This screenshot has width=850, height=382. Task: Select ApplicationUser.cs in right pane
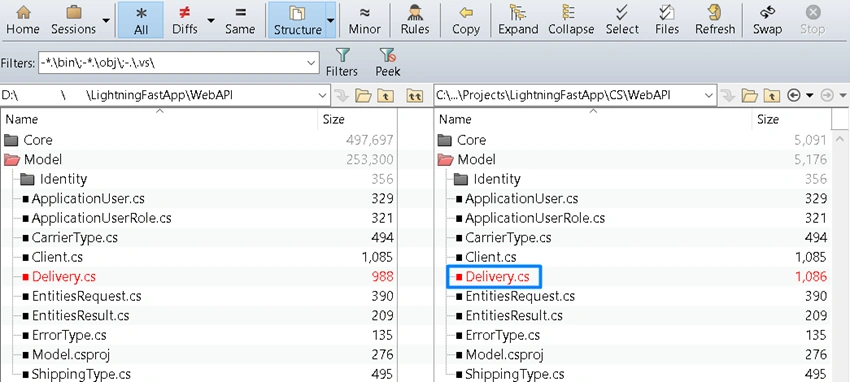521,199
